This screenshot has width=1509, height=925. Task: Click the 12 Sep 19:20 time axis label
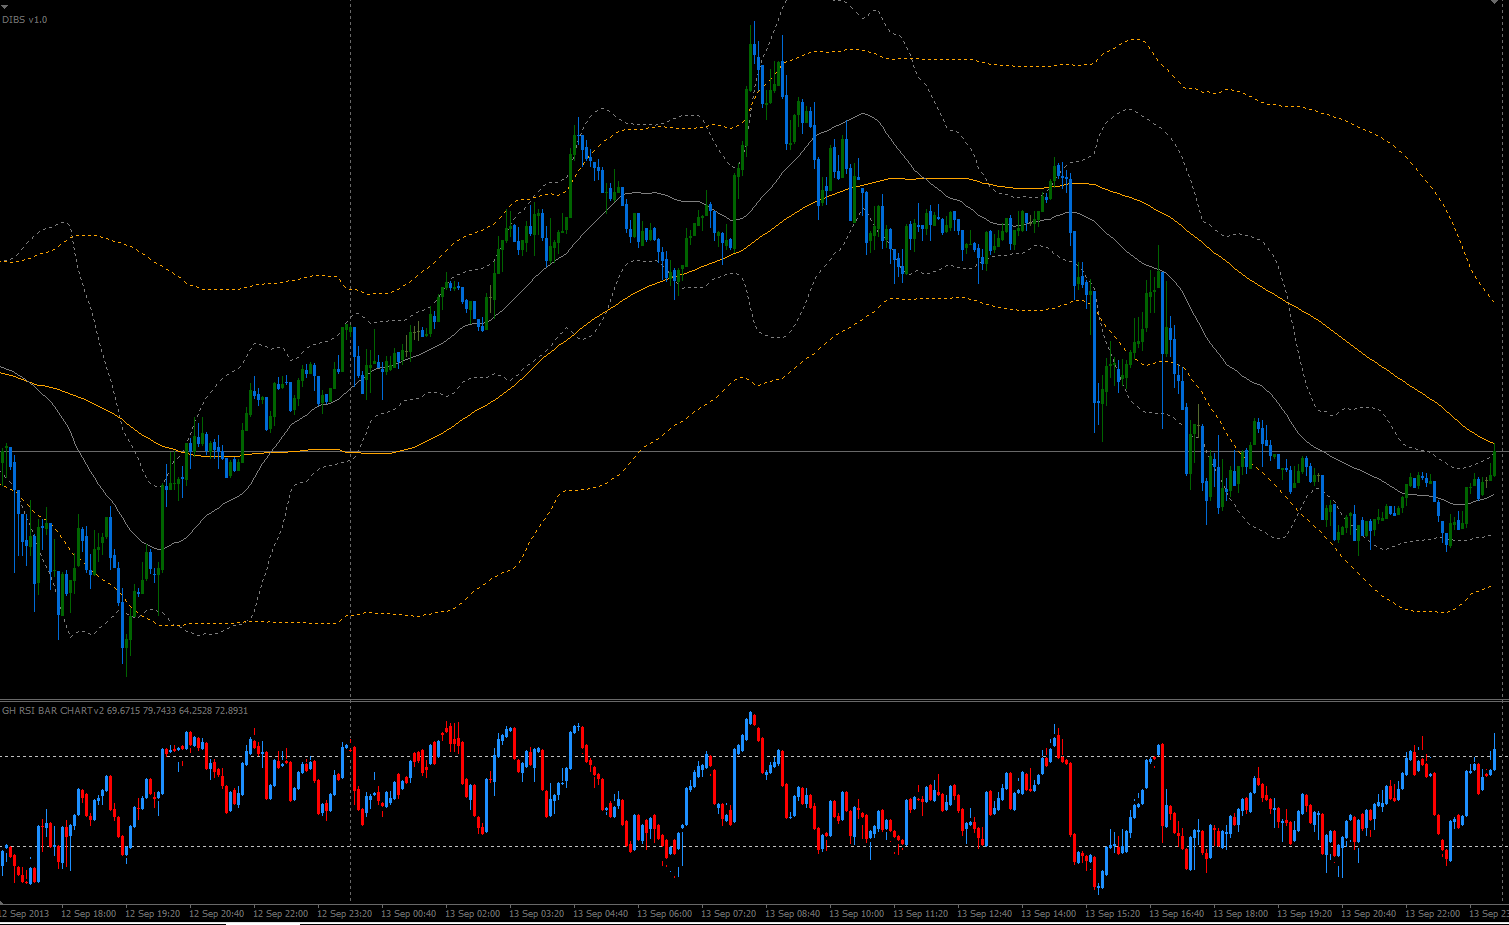[152, 914]
